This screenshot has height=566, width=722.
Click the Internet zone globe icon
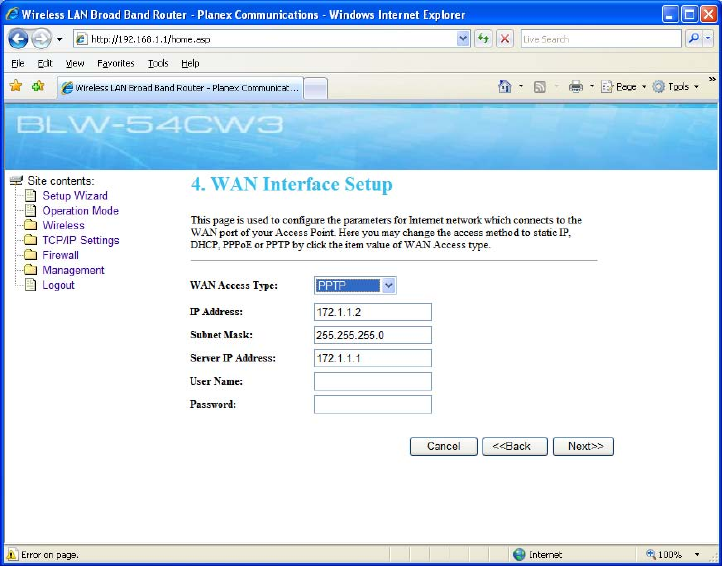[x=519, y=554]
